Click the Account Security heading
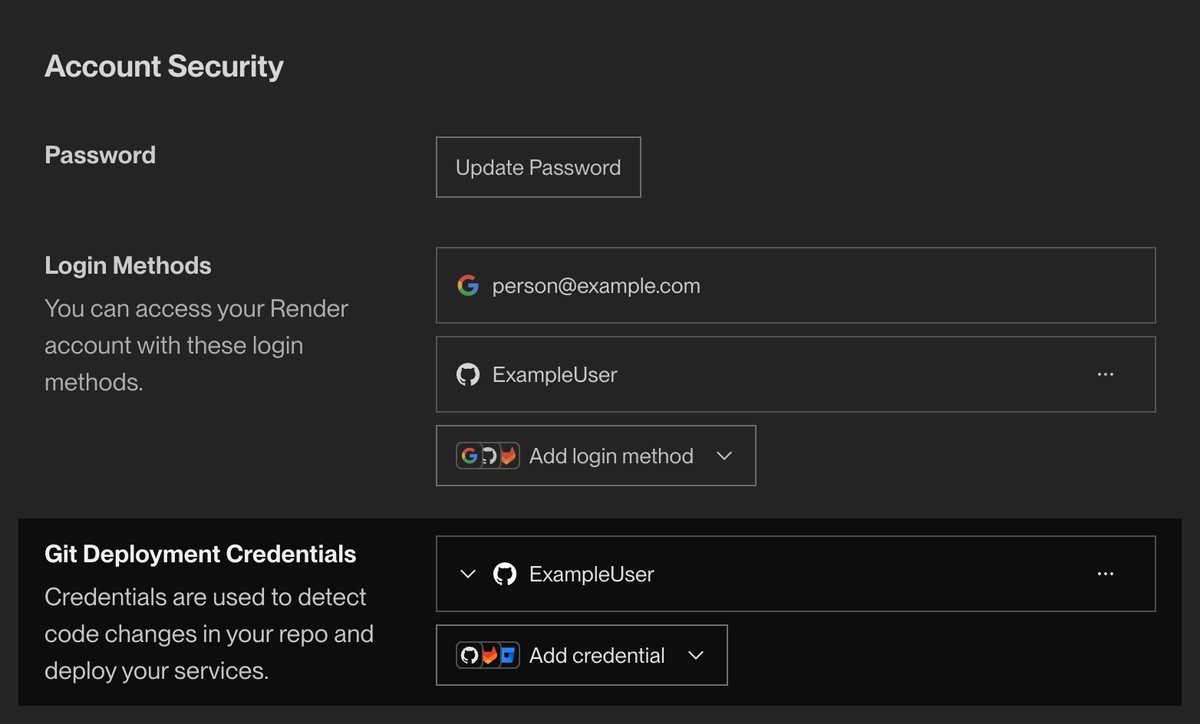 (164, 66)
